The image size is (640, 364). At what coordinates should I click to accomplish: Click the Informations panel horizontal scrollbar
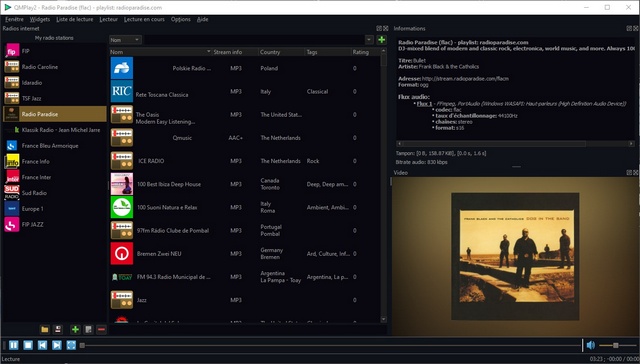point(494,144)
